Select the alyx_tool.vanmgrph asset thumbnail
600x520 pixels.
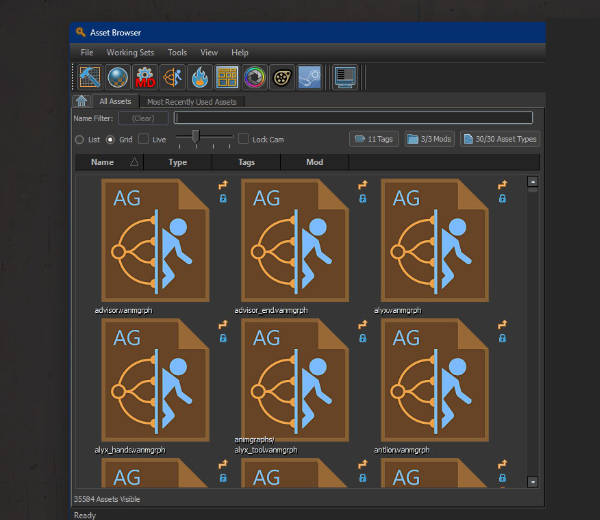coord(295,380)
